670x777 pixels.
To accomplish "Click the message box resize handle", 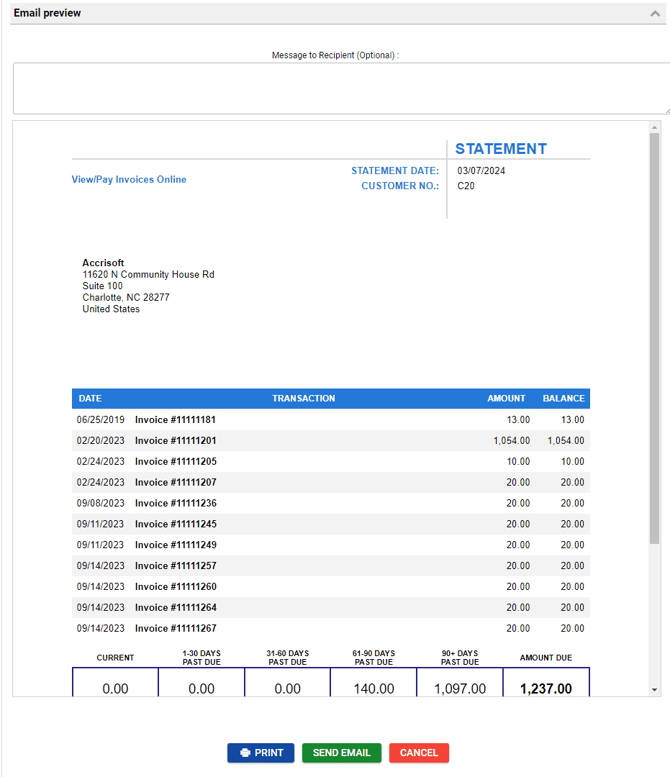I will (x=666, y=110).
